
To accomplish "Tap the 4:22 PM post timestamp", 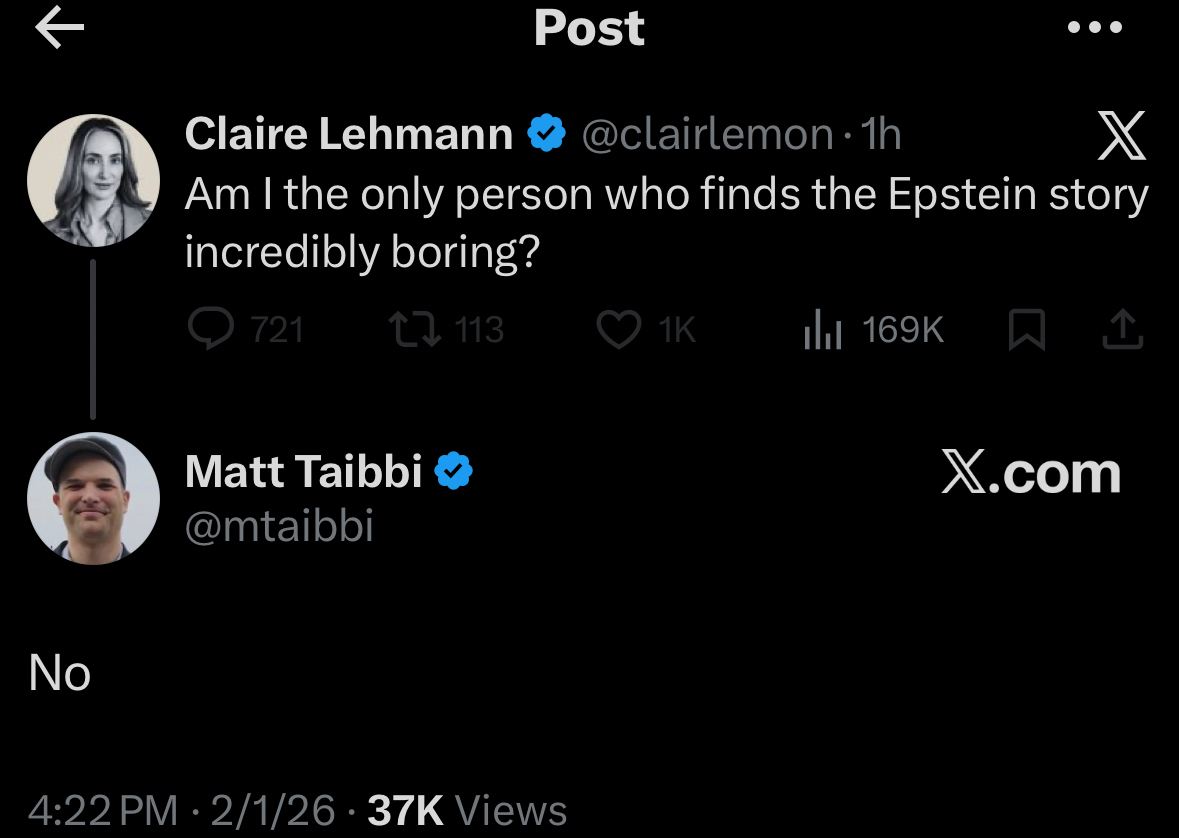I will (x=103, y=810).
